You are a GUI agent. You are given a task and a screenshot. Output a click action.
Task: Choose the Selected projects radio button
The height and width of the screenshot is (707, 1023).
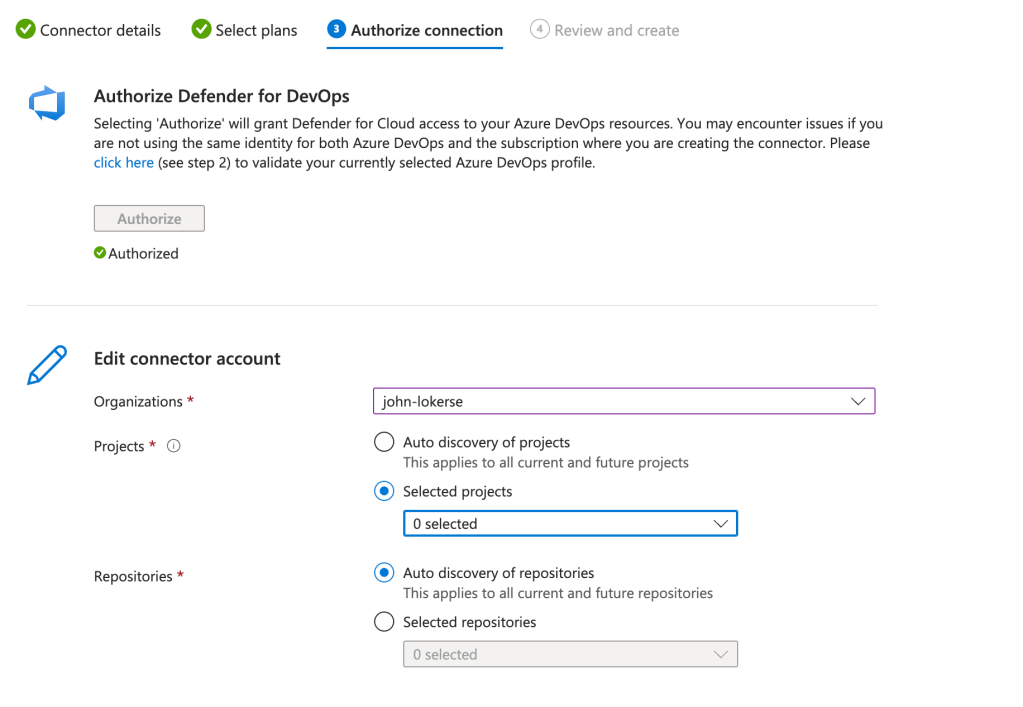384,492
